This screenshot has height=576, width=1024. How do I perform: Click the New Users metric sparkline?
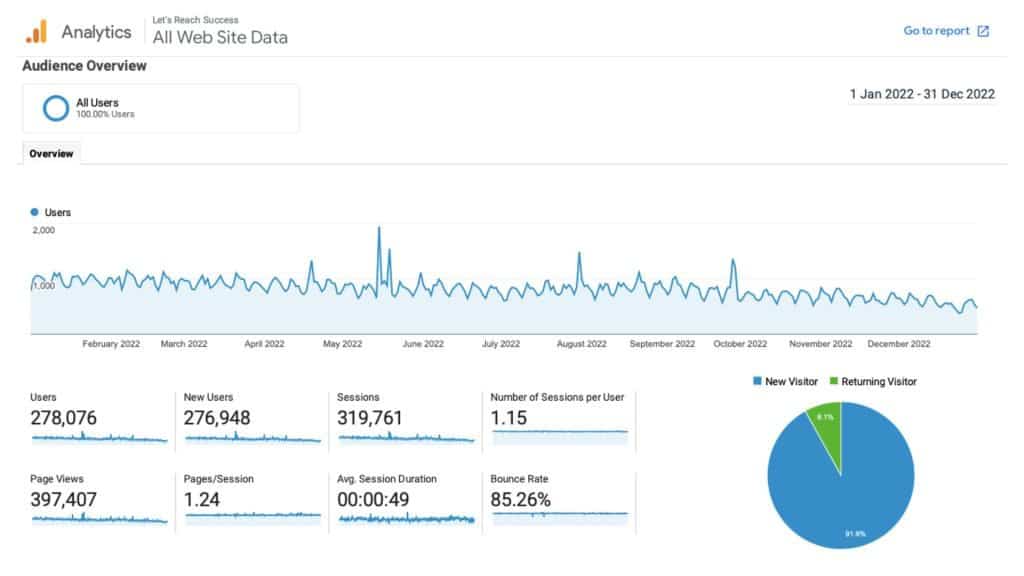(x=252, y=437)
